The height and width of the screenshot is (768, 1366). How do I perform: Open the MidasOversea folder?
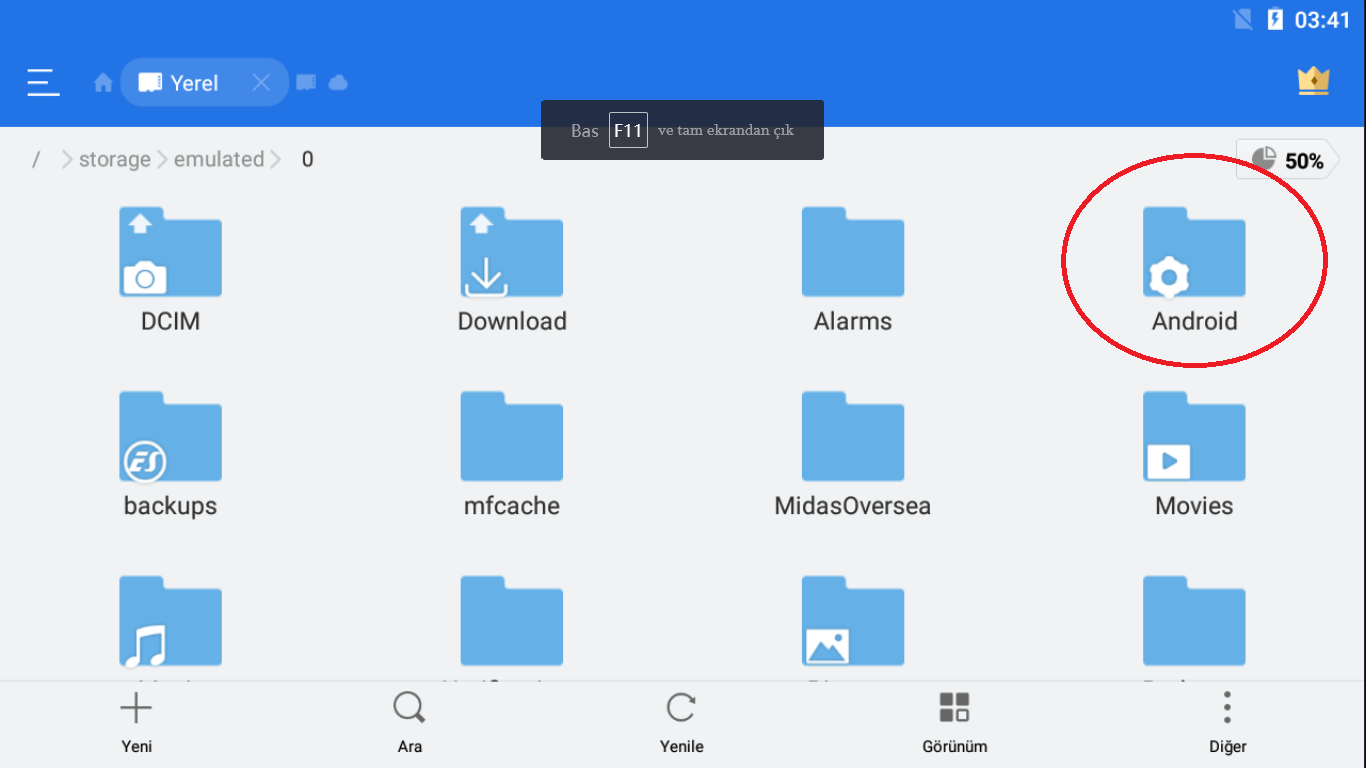point(853,437)
